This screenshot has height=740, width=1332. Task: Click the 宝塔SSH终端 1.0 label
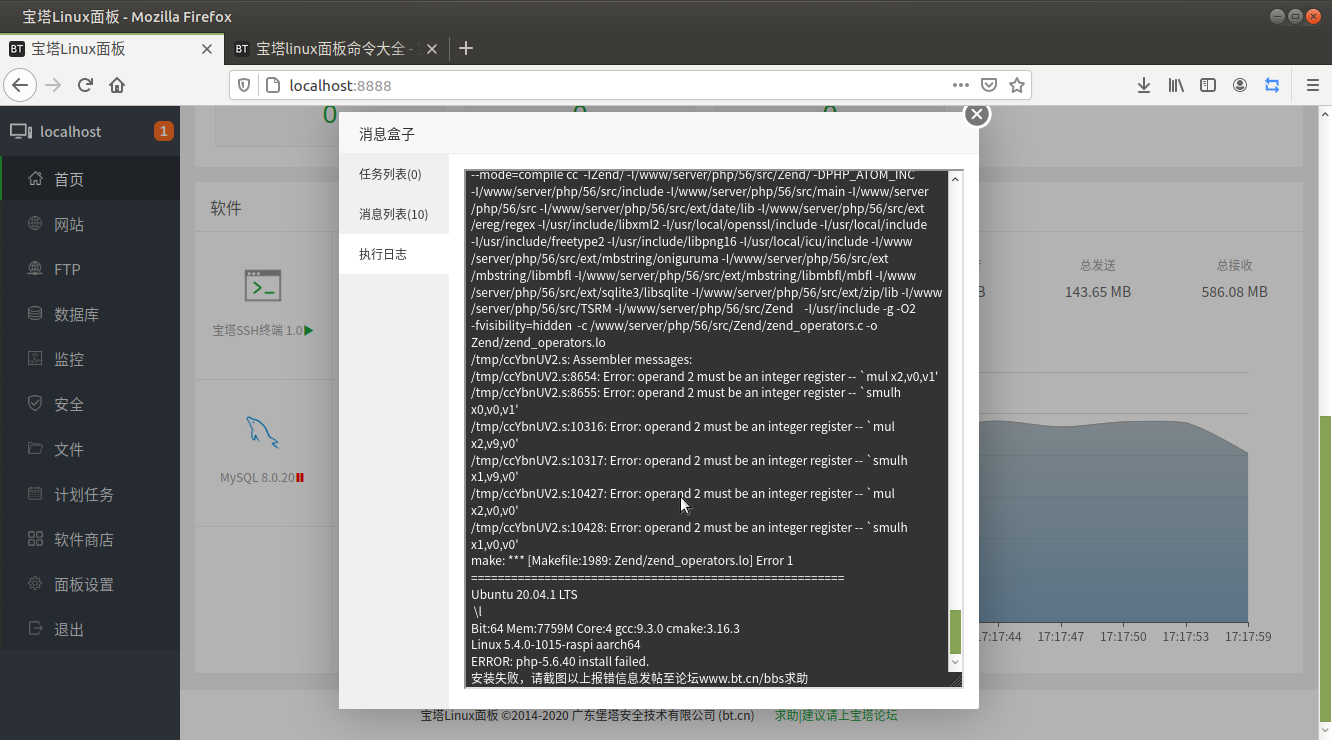257,330
